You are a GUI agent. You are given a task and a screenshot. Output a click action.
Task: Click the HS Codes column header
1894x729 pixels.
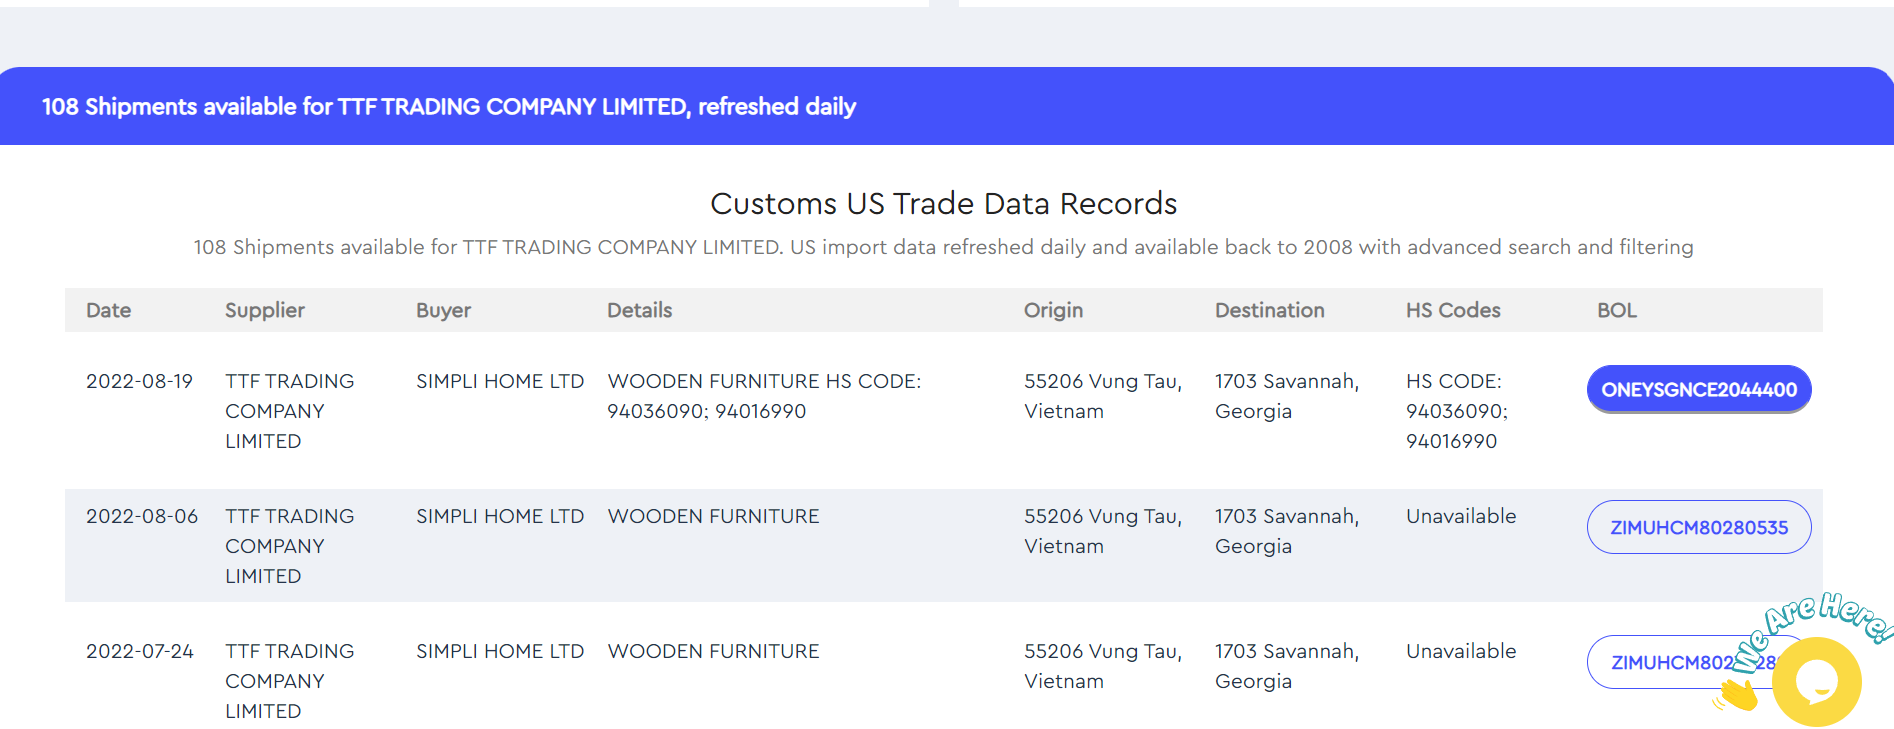(1452, 310)
